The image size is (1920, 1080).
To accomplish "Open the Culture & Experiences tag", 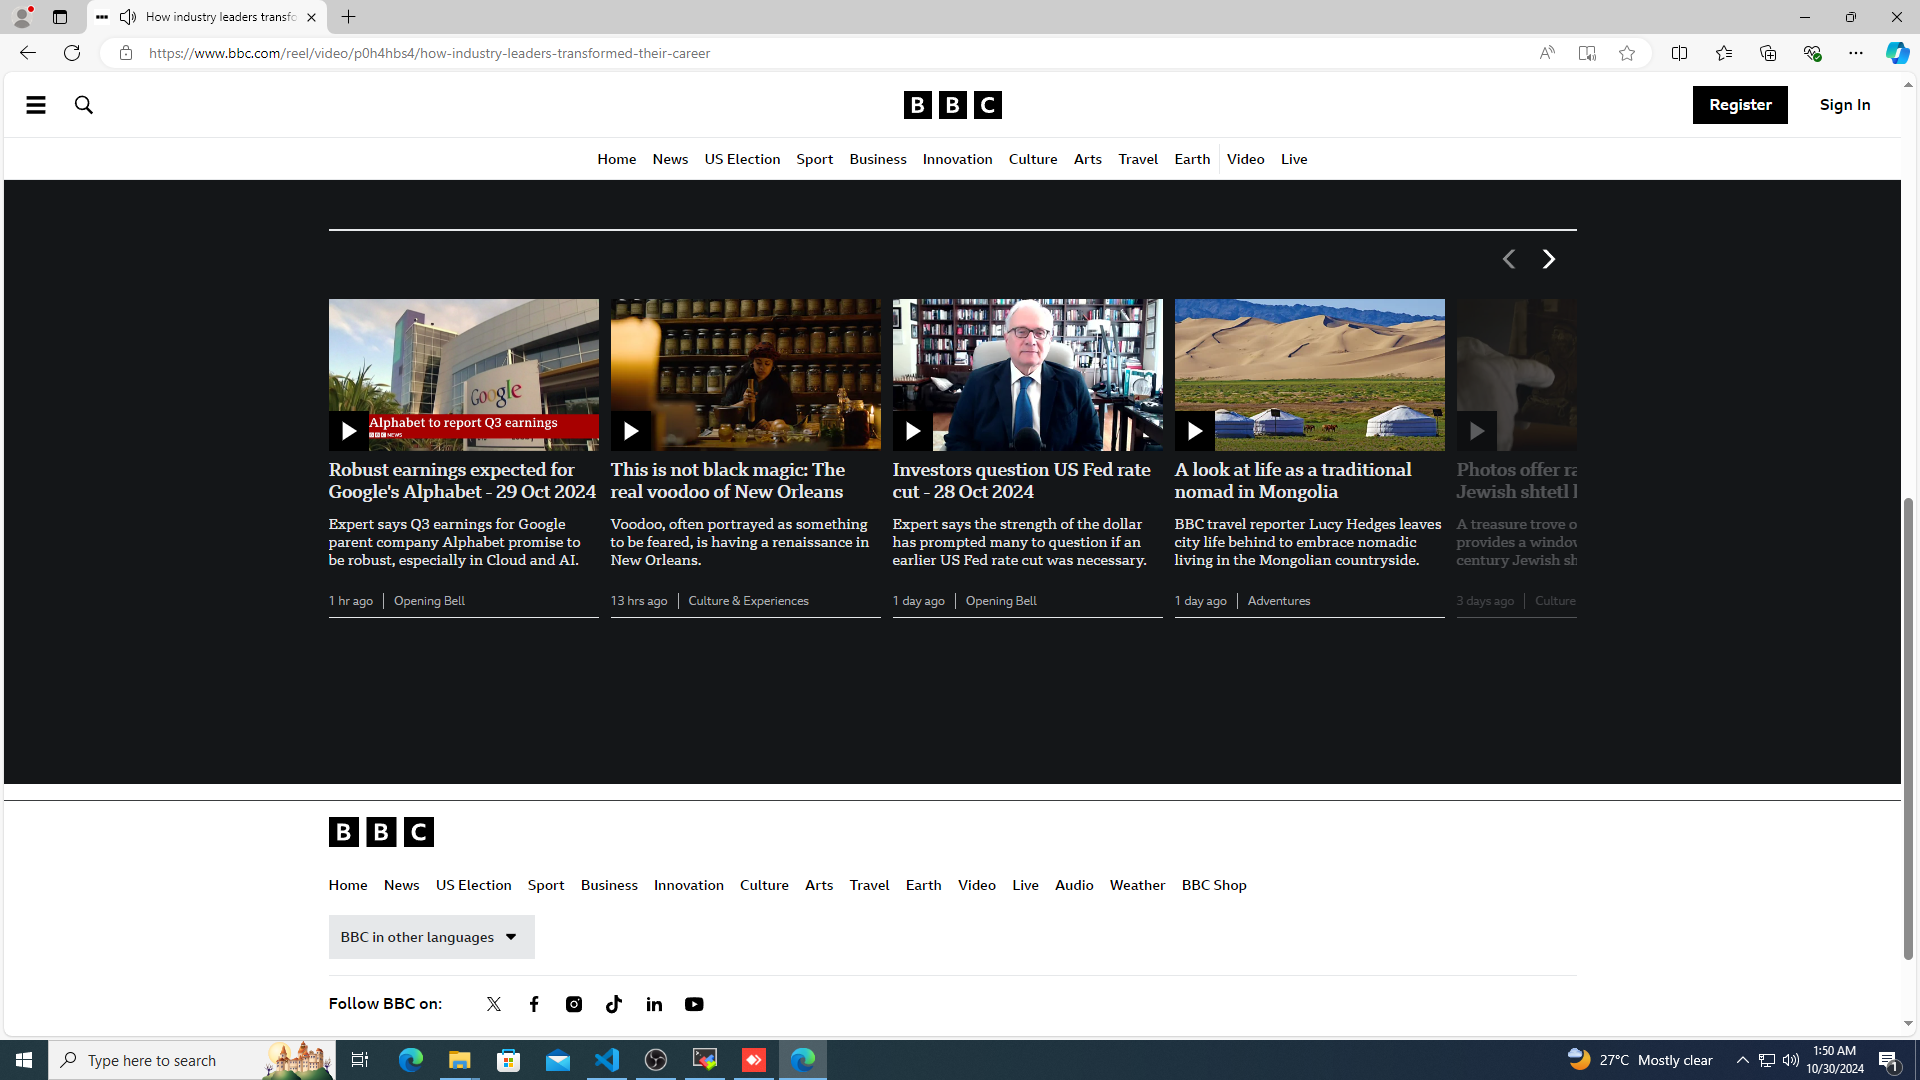I will tap(748, 601).
